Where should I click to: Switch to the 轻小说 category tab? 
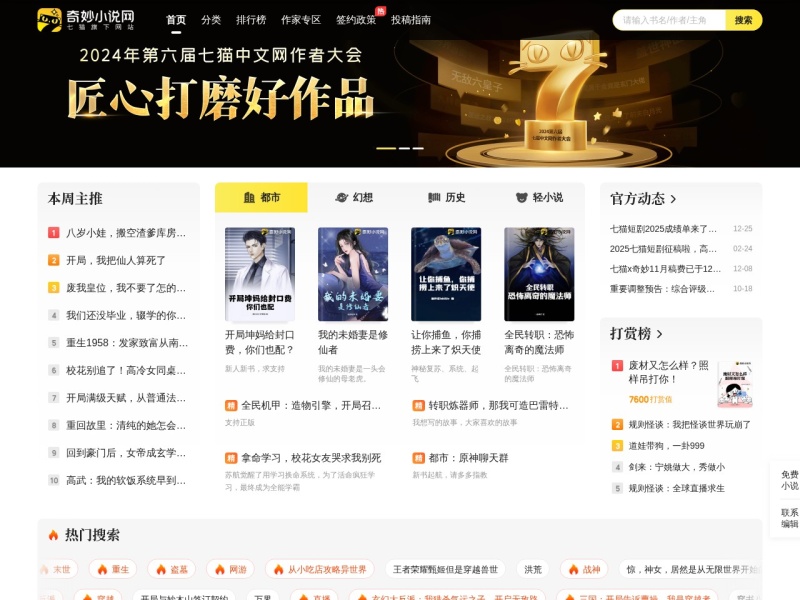point(539,197)
